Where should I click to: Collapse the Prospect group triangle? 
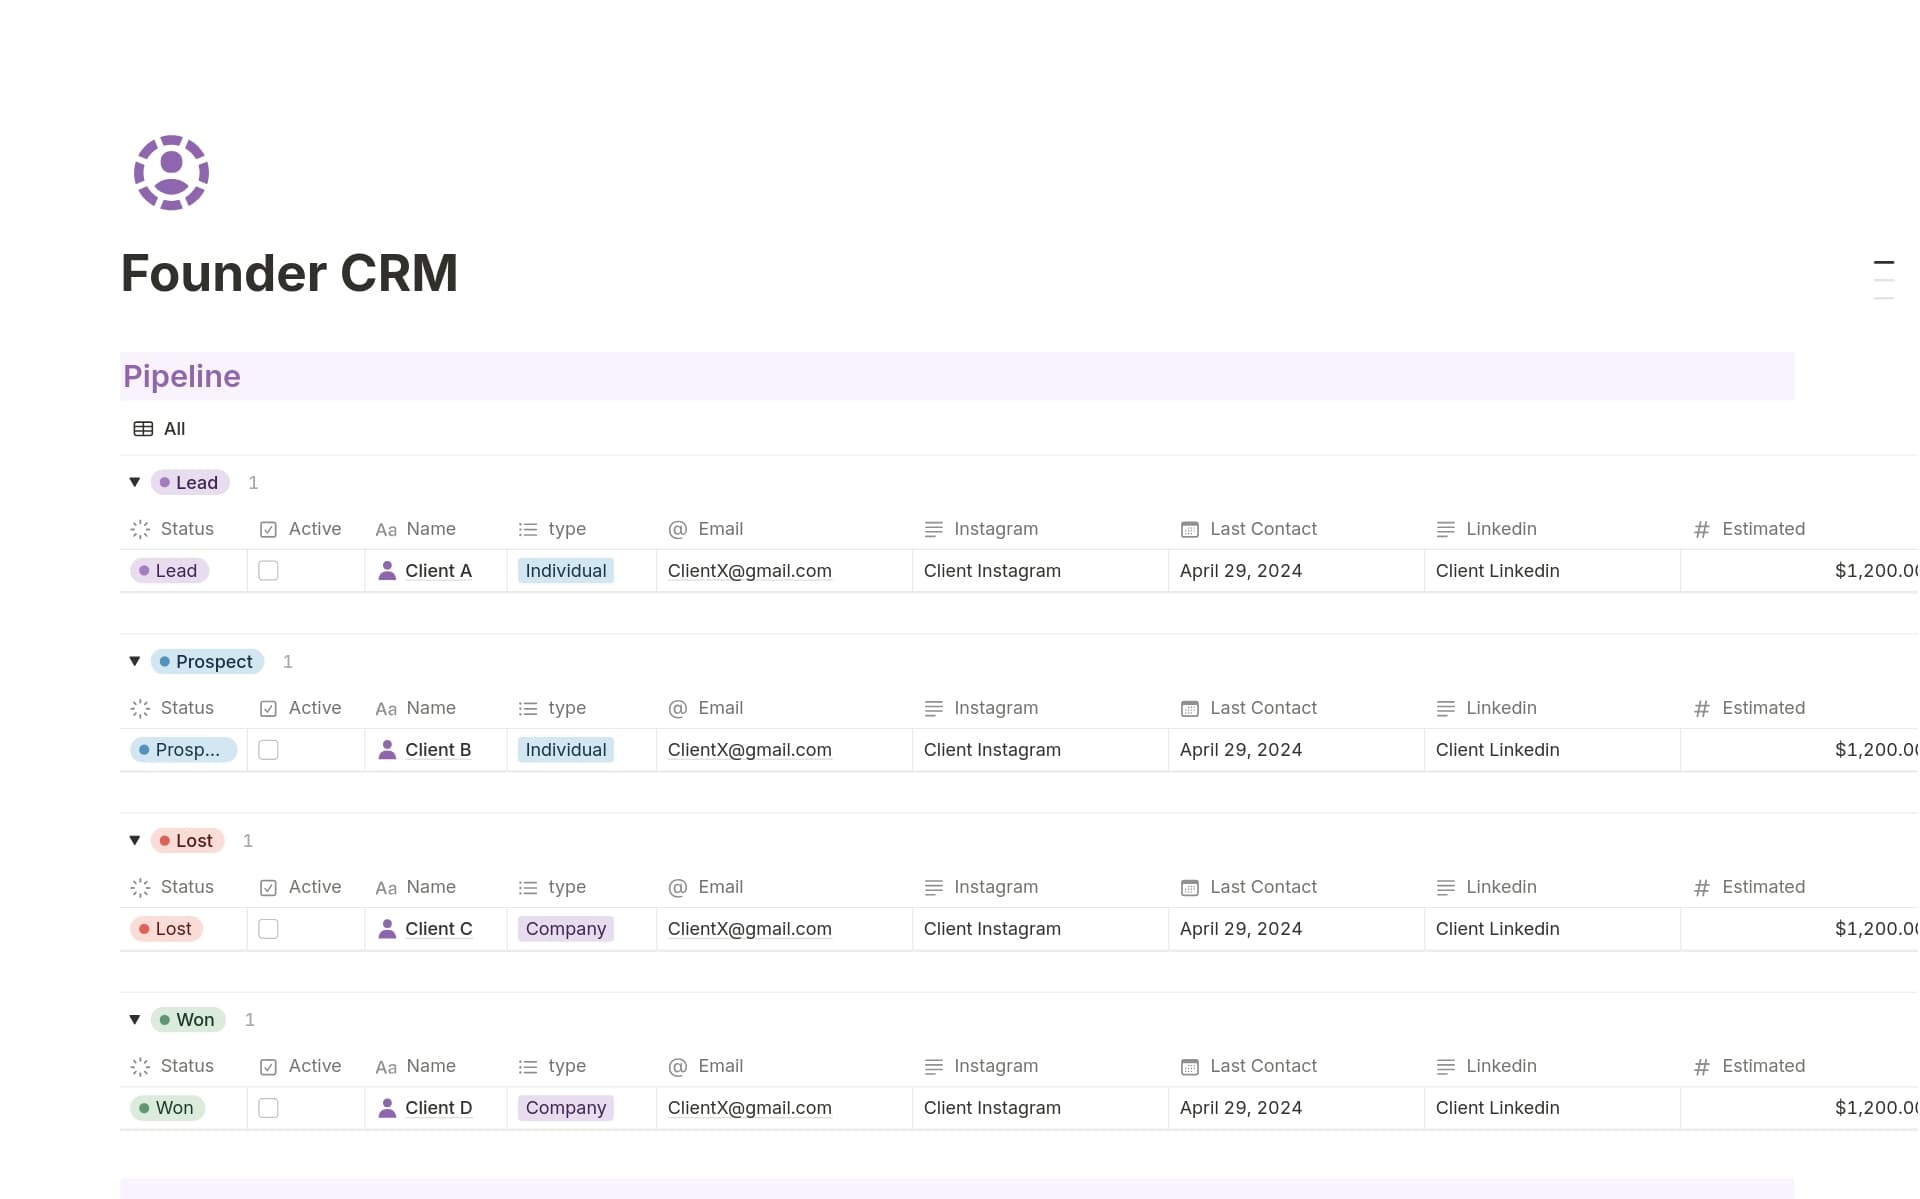pos(134,661)
